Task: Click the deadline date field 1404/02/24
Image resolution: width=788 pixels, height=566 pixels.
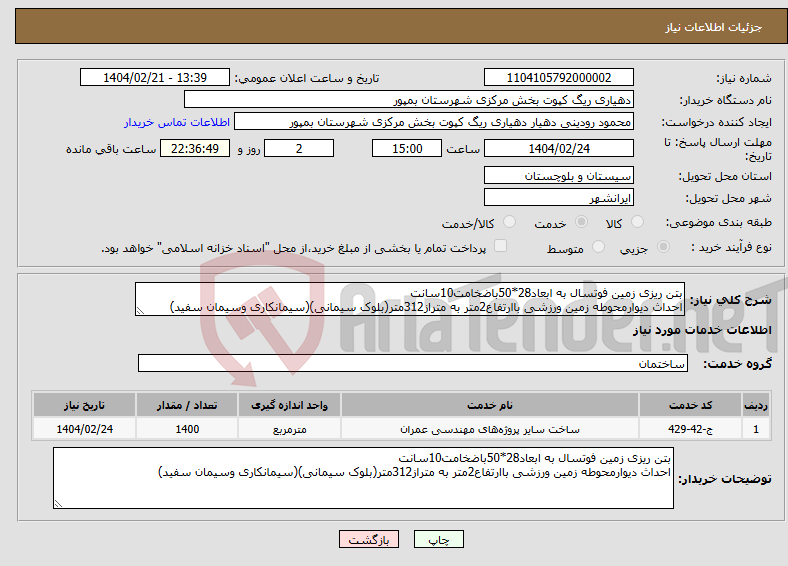Action: (559, 148)
